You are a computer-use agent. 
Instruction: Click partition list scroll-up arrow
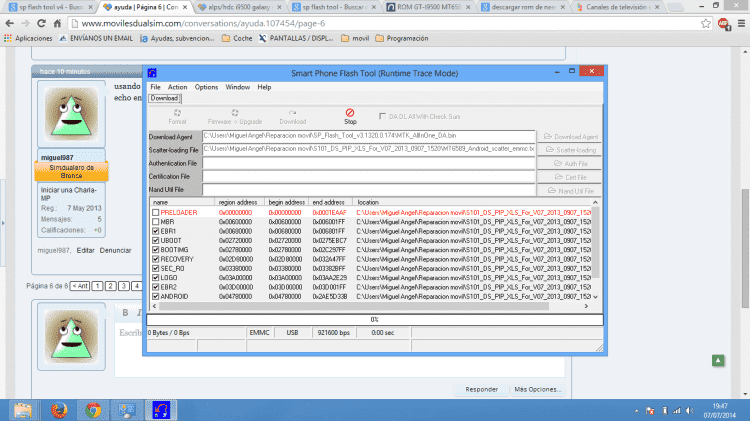[x=596, y=202]
